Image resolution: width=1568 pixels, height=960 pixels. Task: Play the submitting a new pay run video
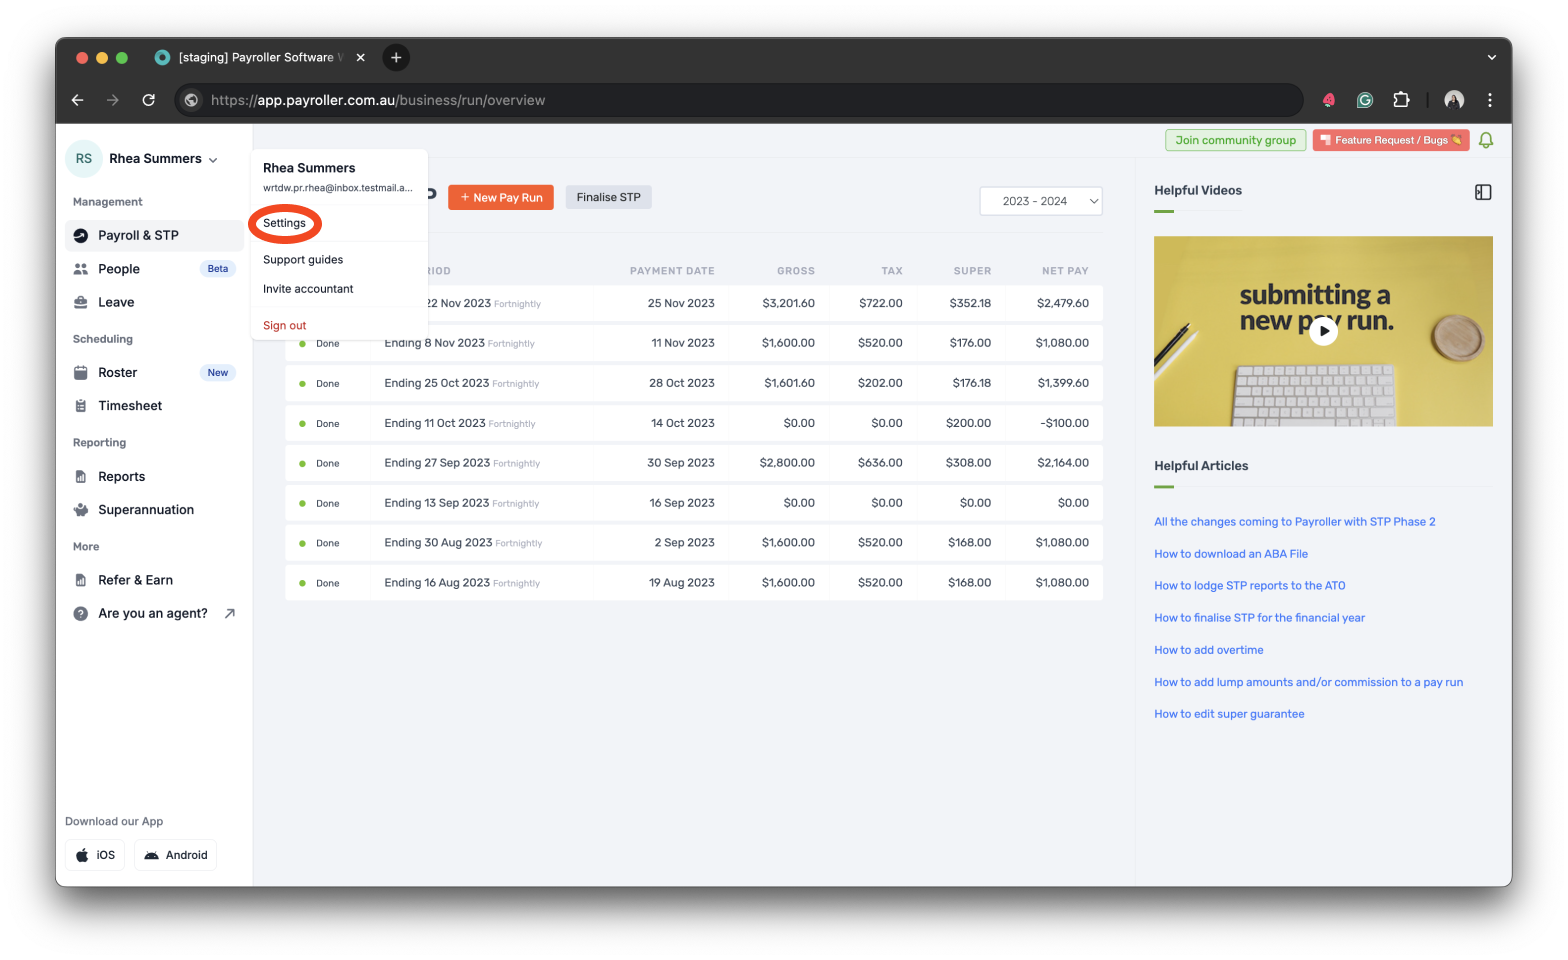[x=1323, y=331]
